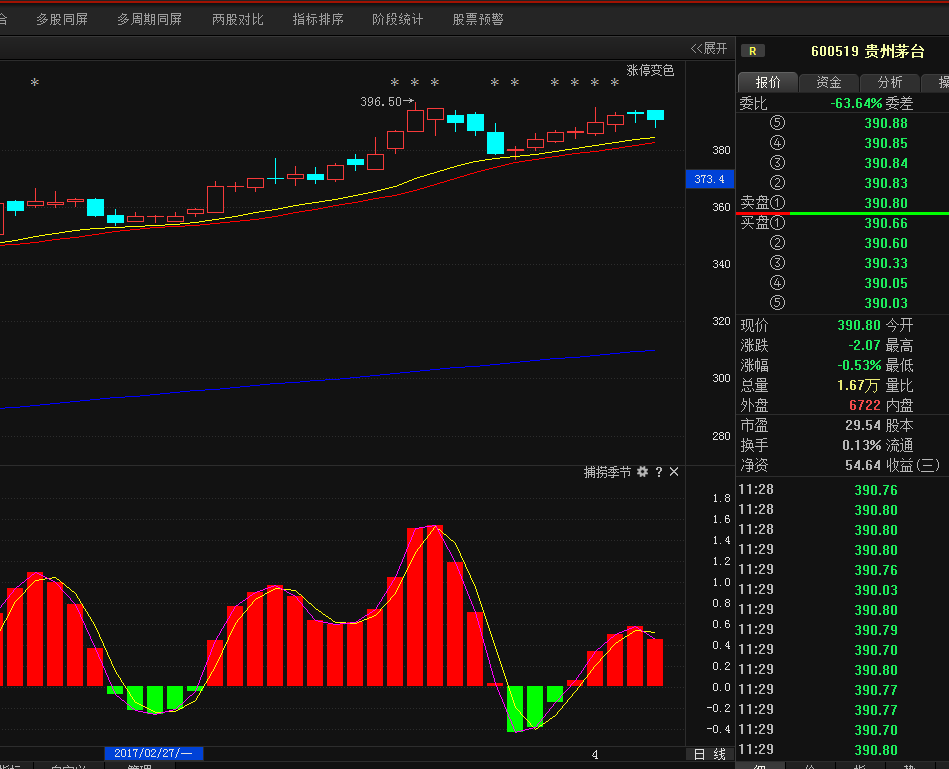The height and width of the screenshot is (769, 949).
Task: Select buy level ③ price 390.33
Action: (x=885, y=263)
